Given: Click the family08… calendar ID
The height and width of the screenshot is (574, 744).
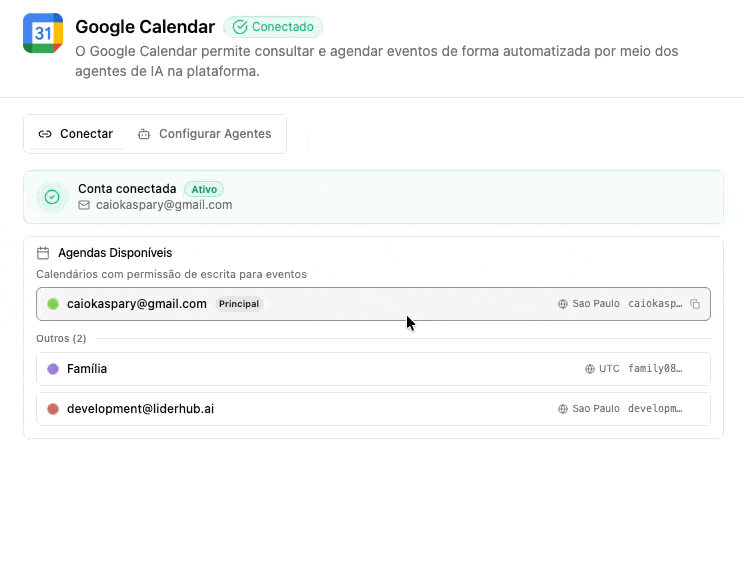Looking at the screenshot, I should tap(655, 369).
